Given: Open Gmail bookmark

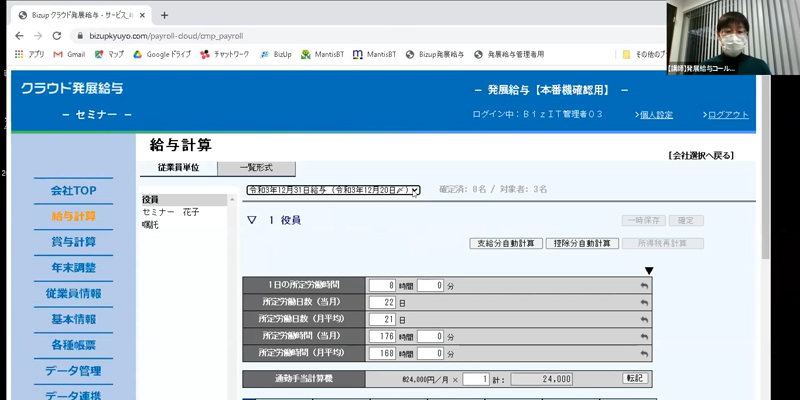Looking at the screenshot, I should [x=69, y=54].
